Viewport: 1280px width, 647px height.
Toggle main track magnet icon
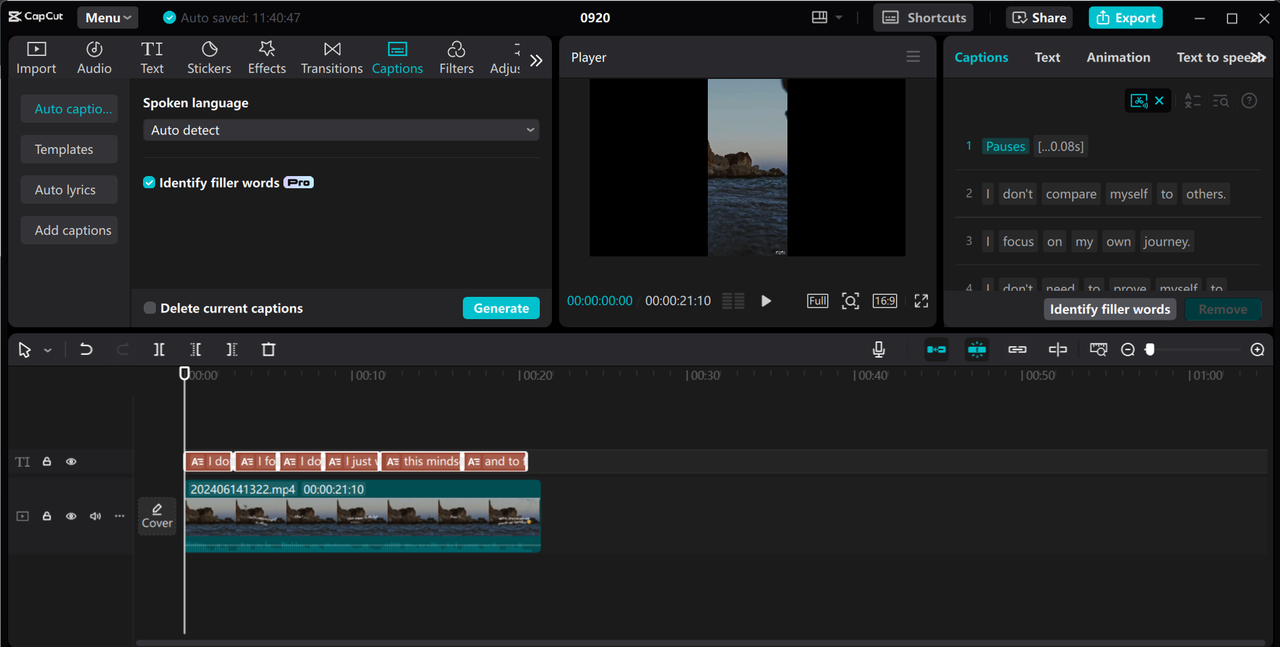point(936,349)
